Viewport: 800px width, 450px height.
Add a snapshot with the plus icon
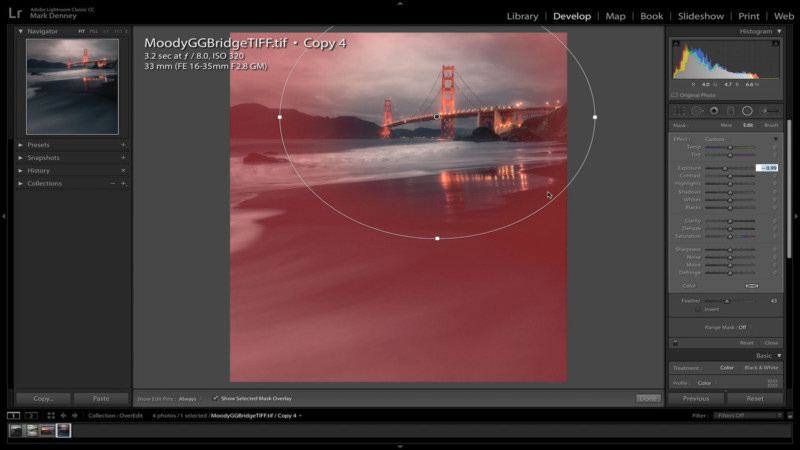(123, 158)
